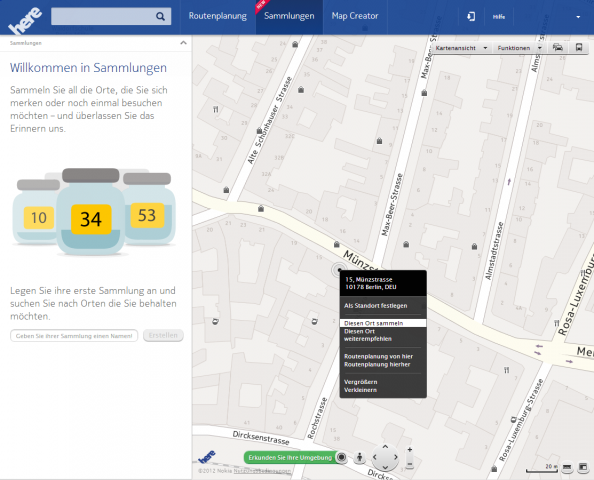594x480 pixels.
Task: Zoom out with the minus button
Action: click(410, 464)
